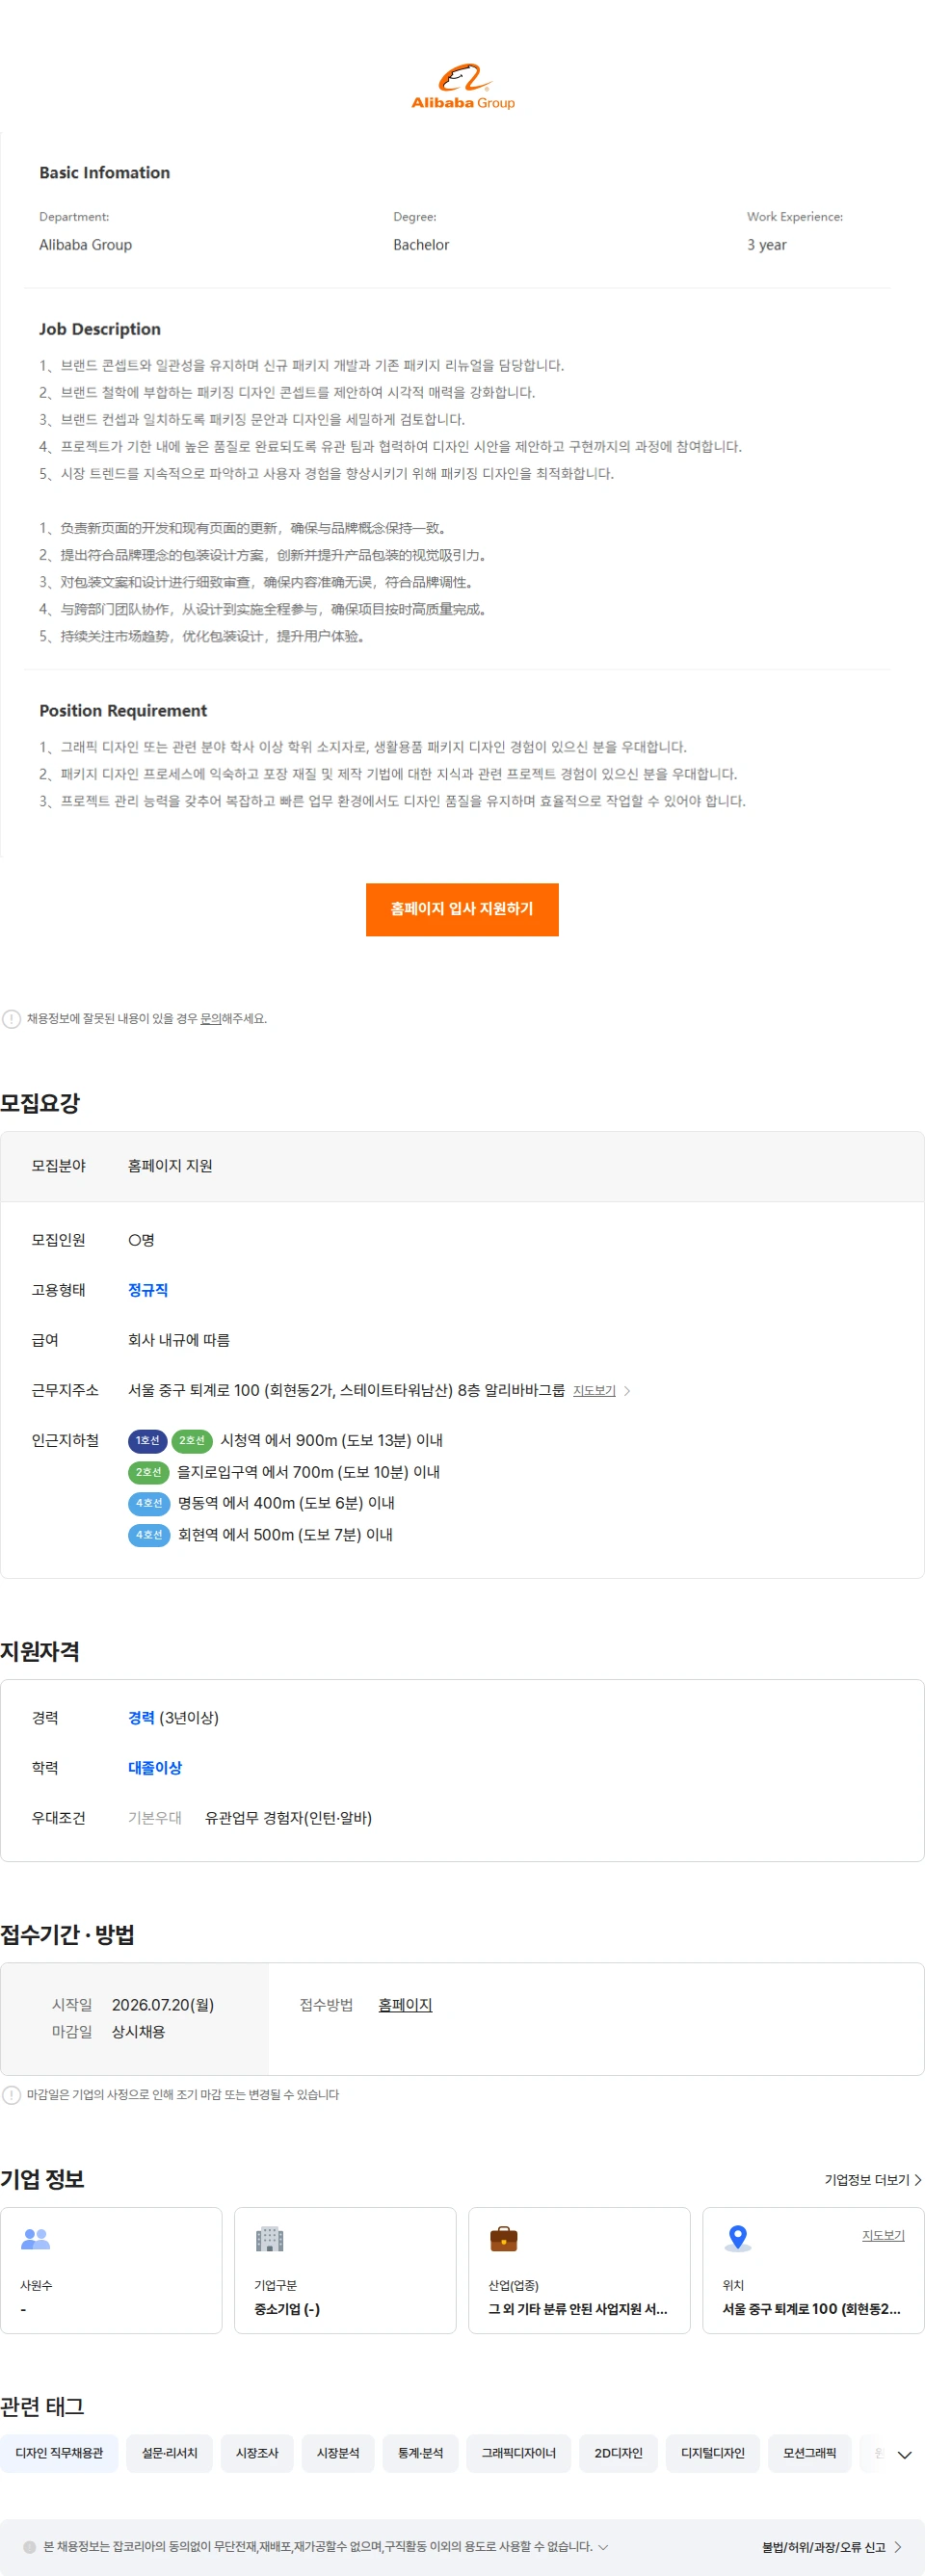Click the 중소기업 (-) company type text
The width and height of the screenshot is (925, 2576).
pos(287,2309)
